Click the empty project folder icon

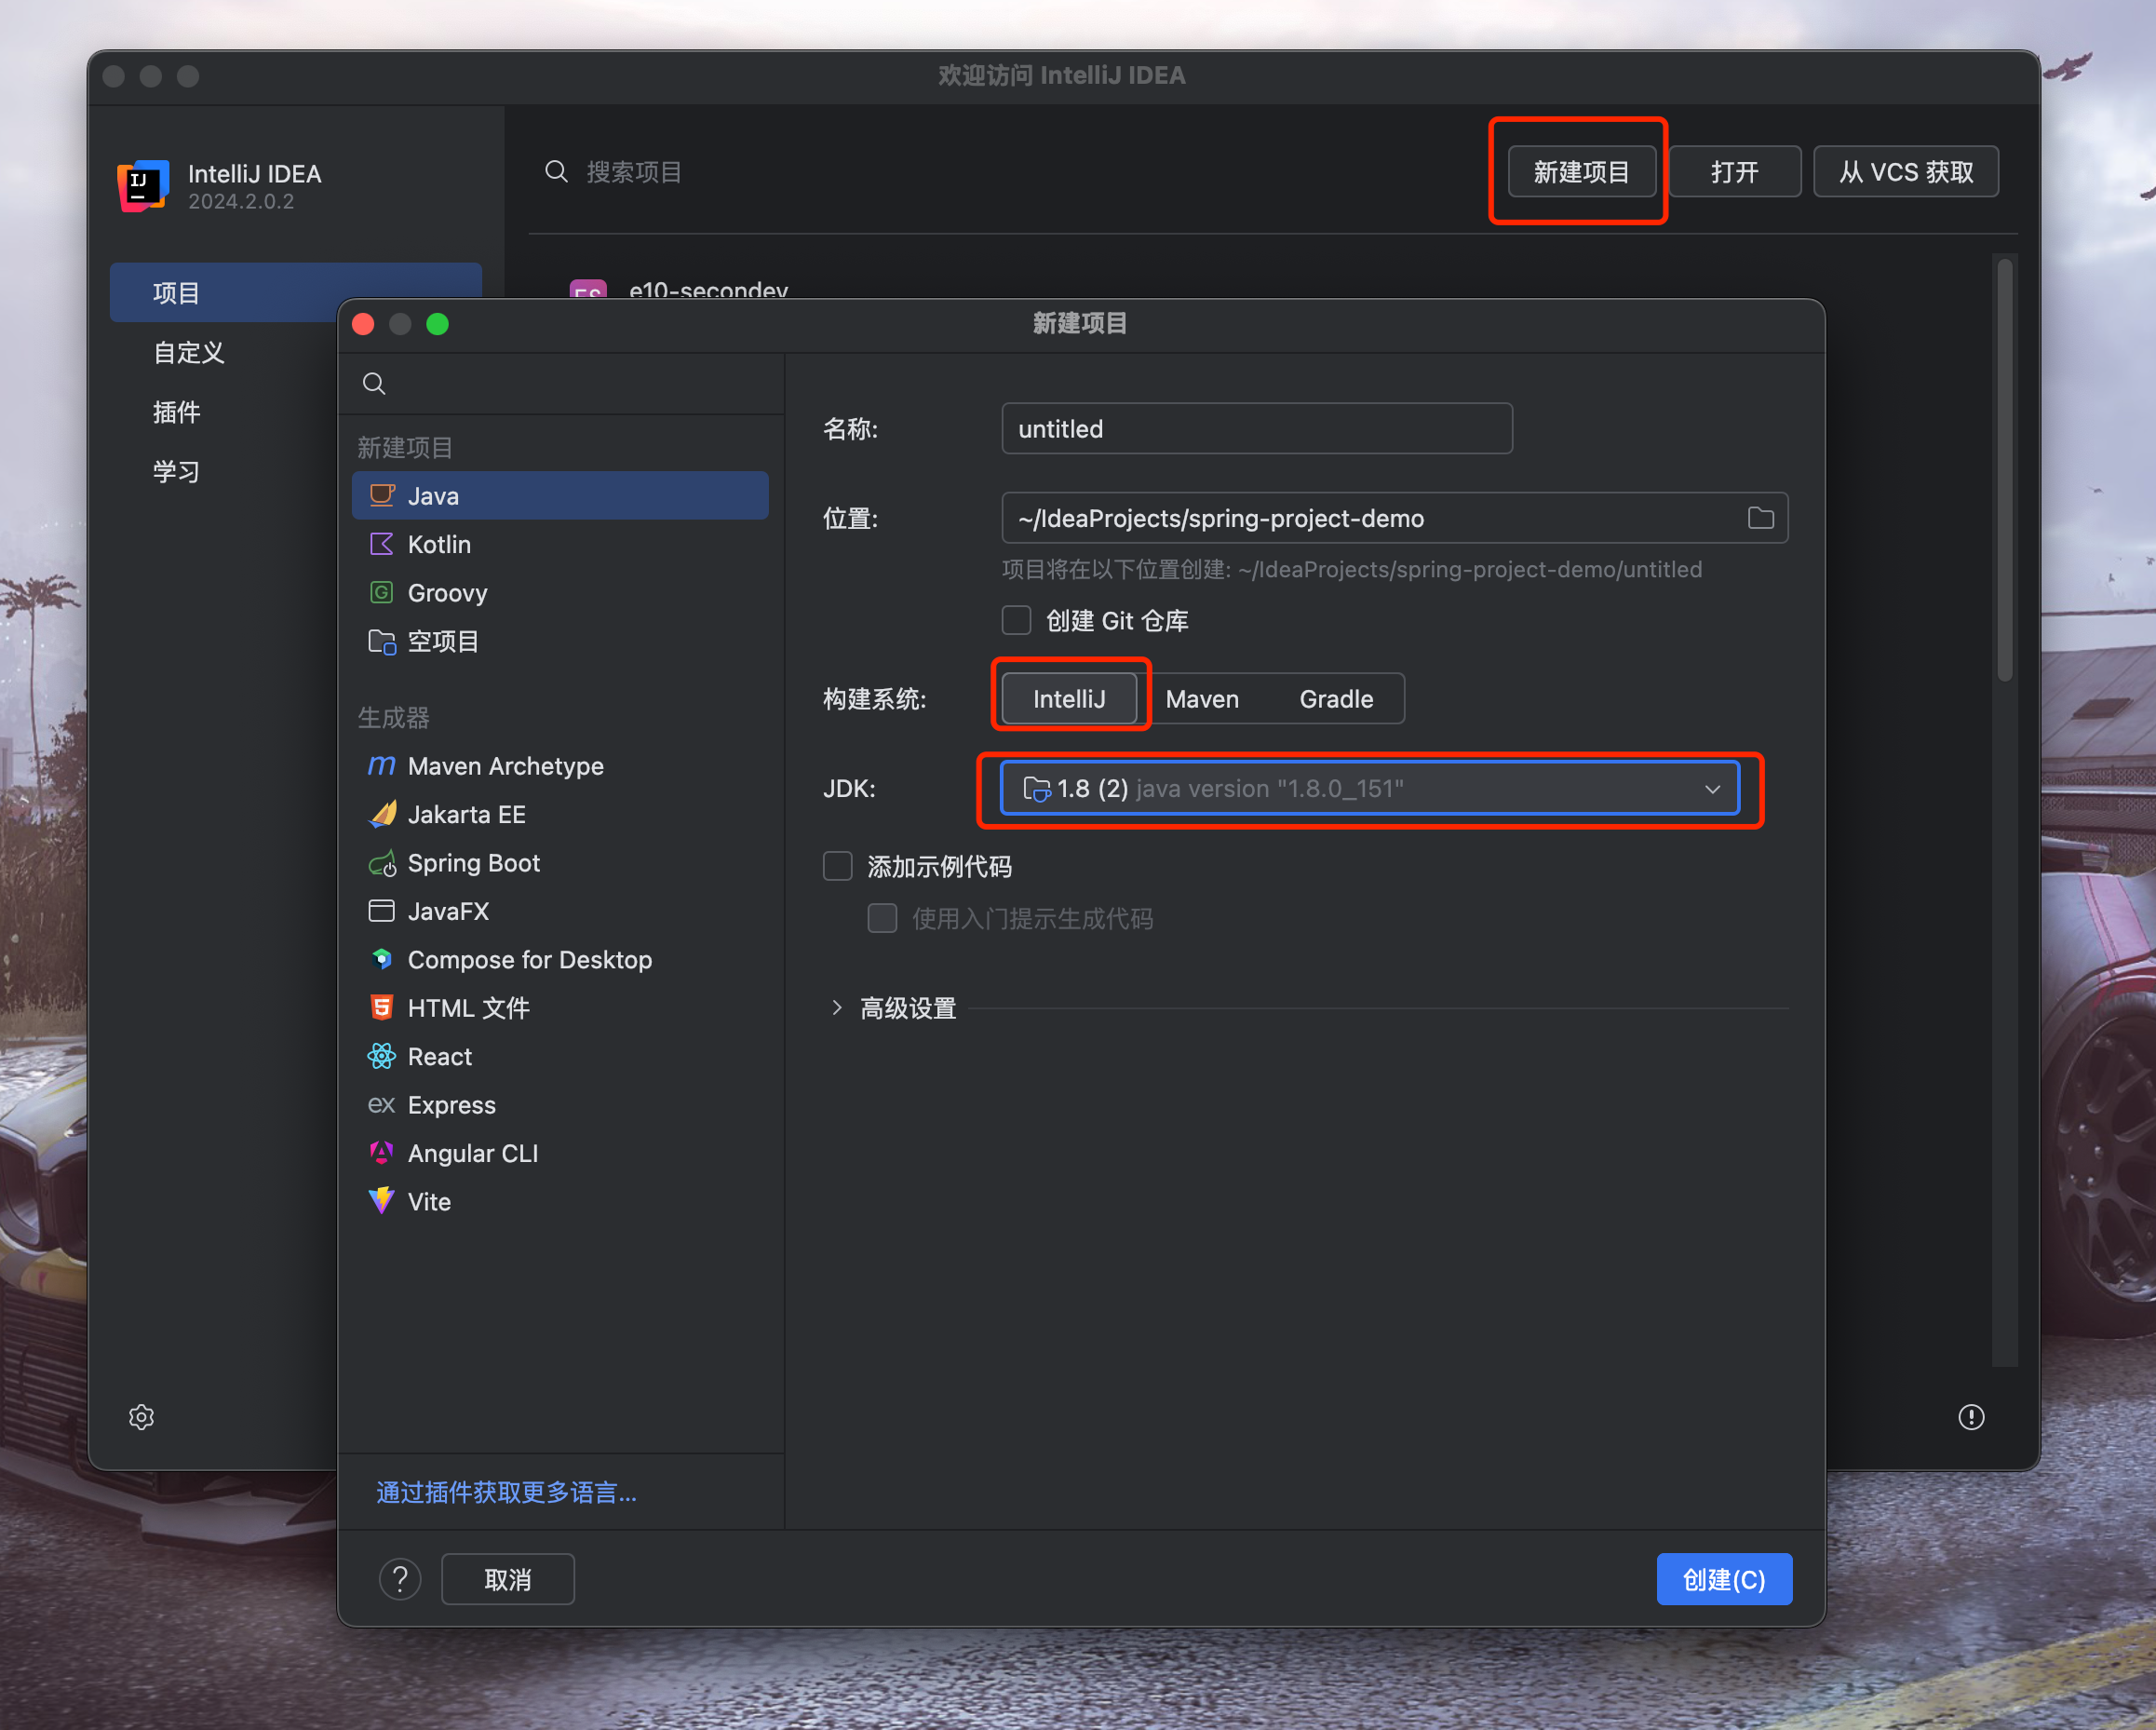382,641
